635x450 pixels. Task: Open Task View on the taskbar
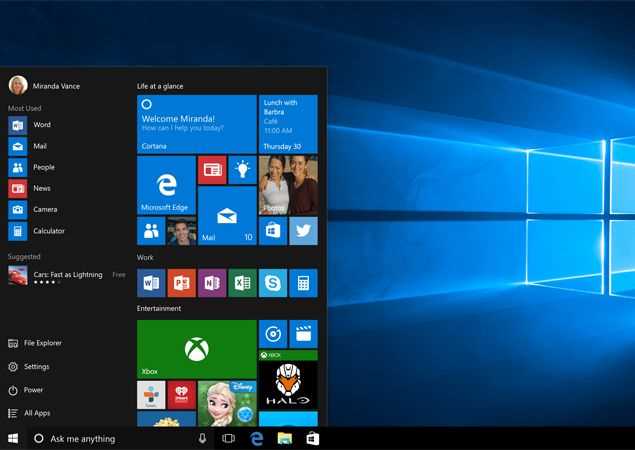point(228,439)
